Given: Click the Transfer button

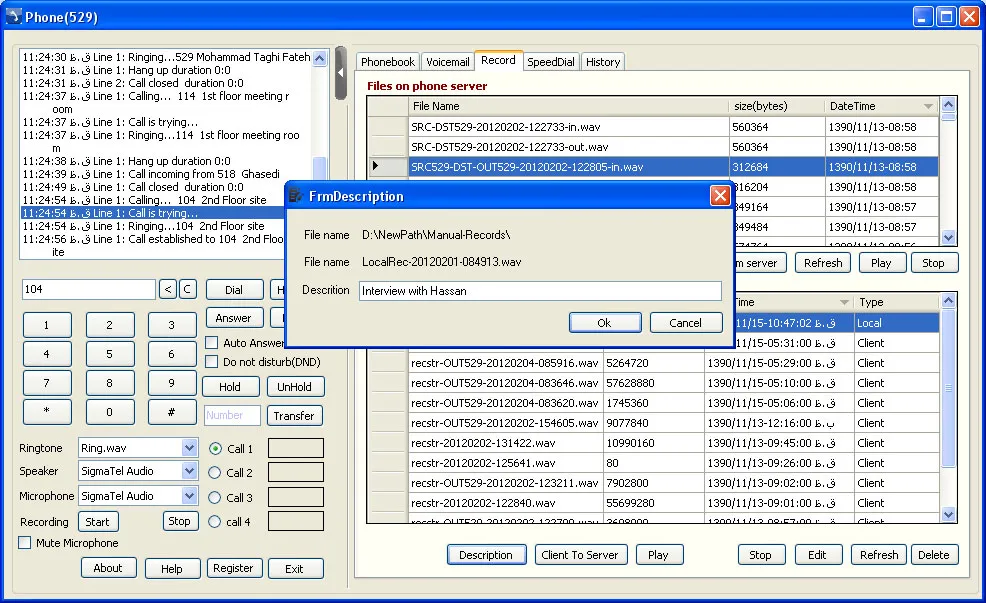Looking at the screenshot, I should pyautogui.click(x=294, y=416).
